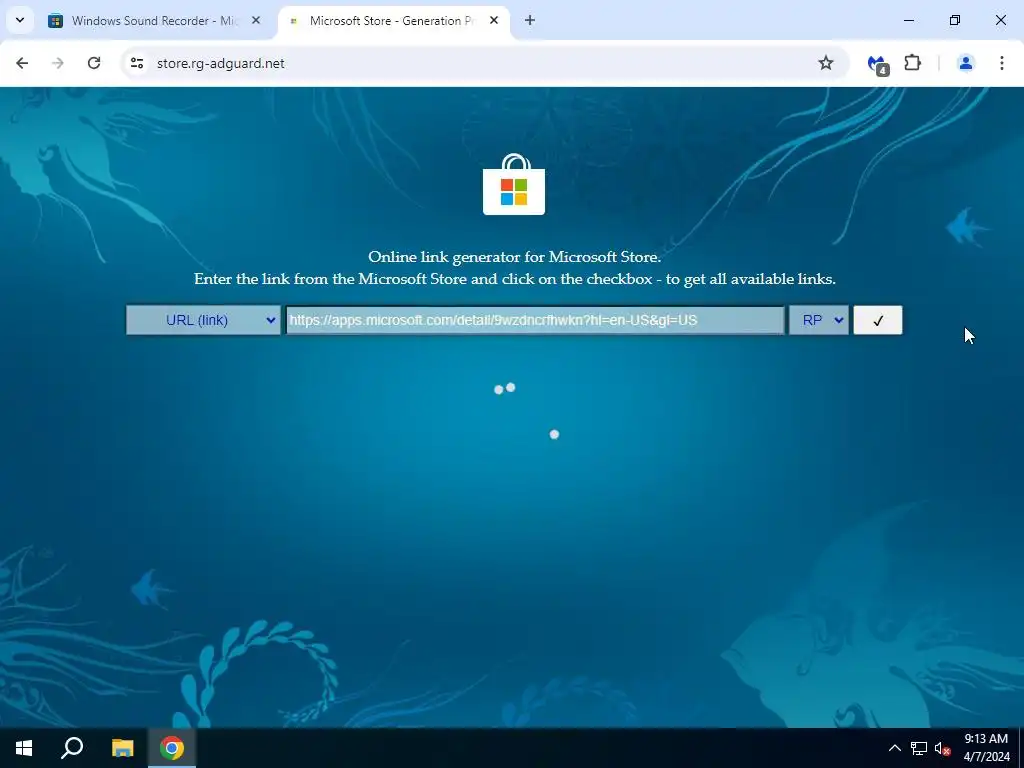Click the checkmark submit button
1024x768 pixels.
point(878,320)
